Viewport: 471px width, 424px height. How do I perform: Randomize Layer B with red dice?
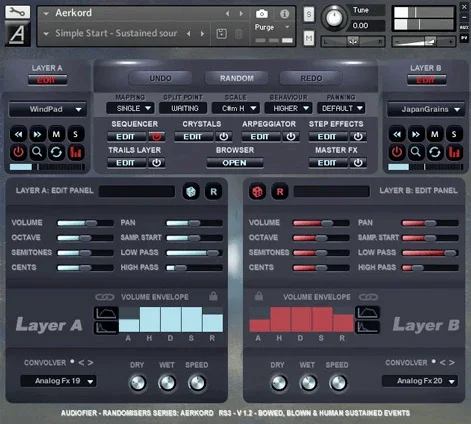[257, 192]
